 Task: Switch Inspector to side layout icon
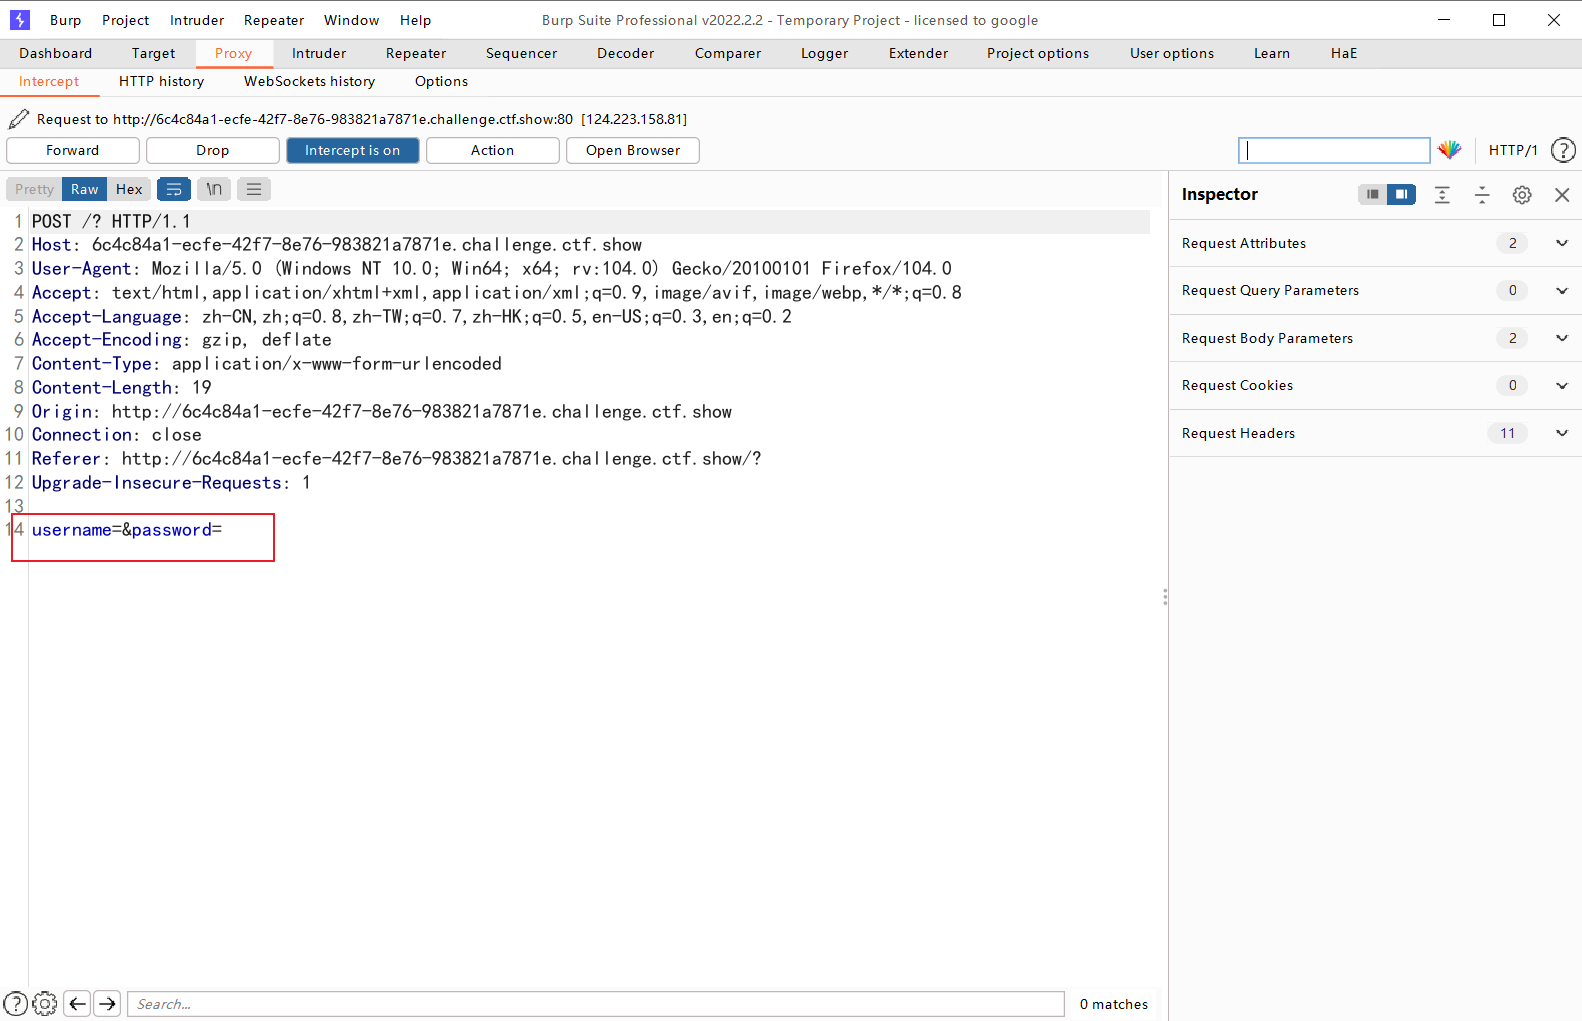(x=1402, y=194)
